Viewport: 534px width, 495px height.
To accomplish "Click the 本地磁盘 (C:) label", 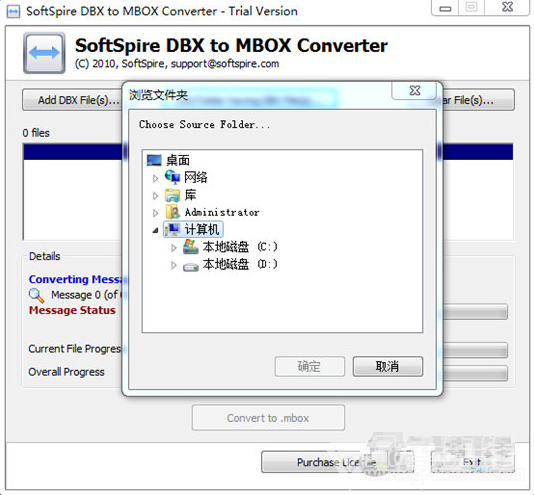I will pos(240,247).
